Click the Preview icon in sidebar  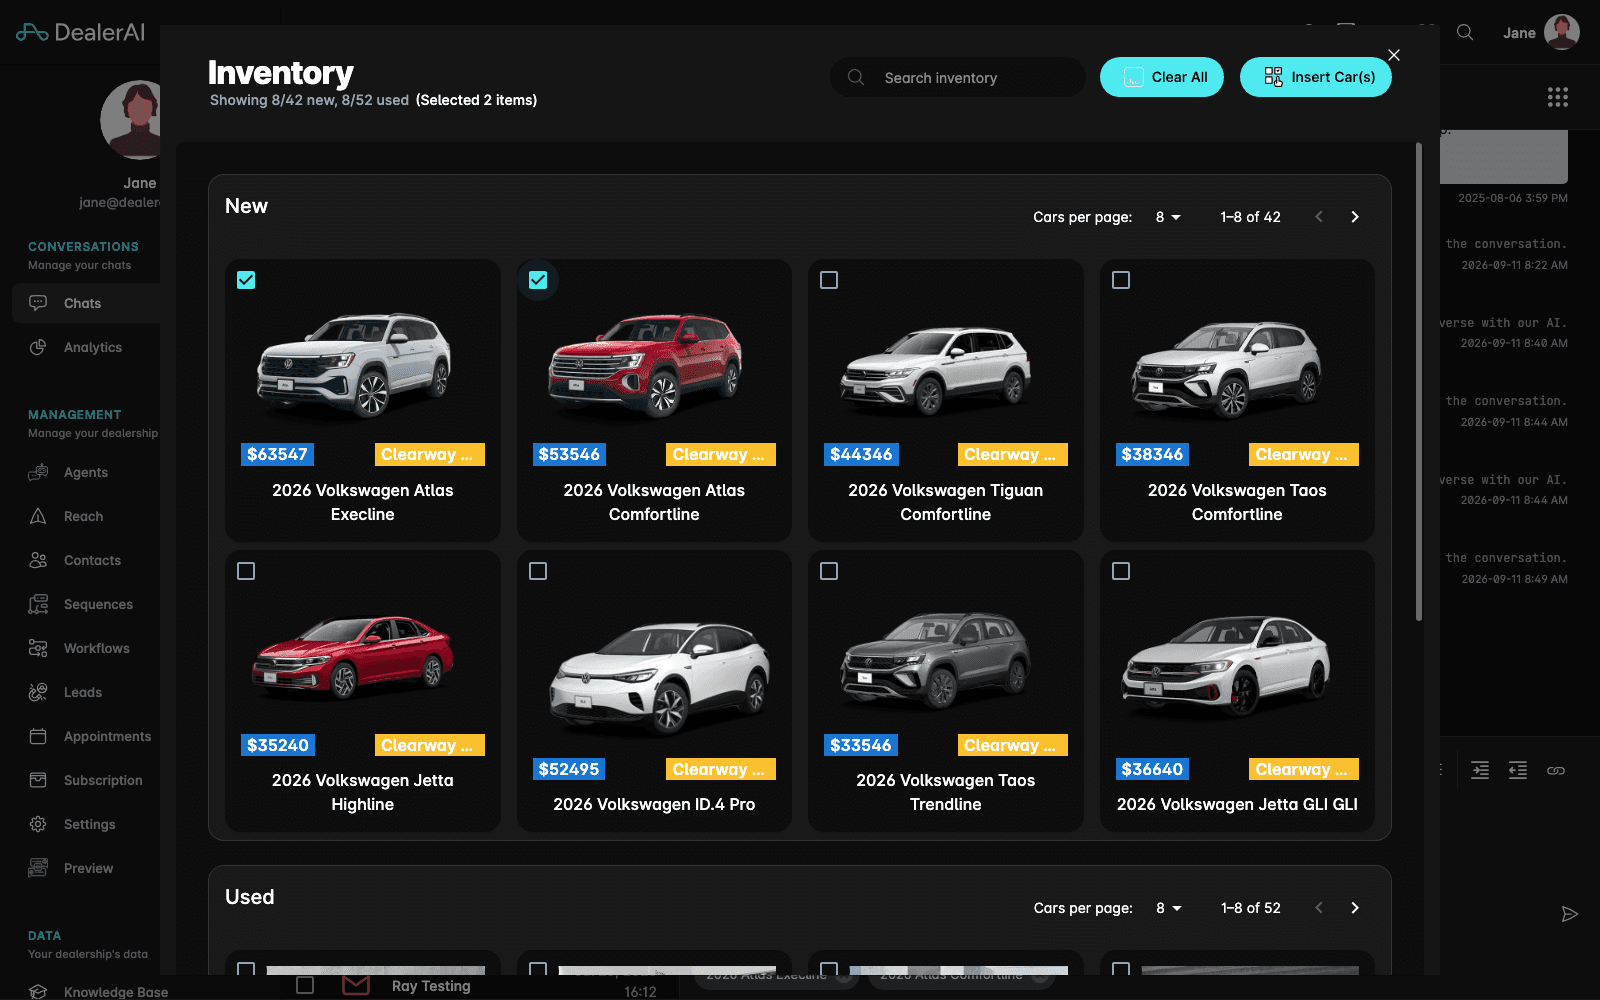click(38, 868)
